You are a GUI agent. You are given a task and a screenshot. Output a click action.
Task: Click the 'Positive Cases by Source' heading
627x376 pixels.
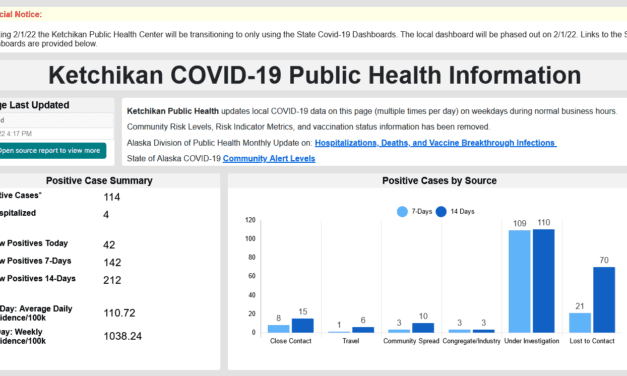(439, 181)
